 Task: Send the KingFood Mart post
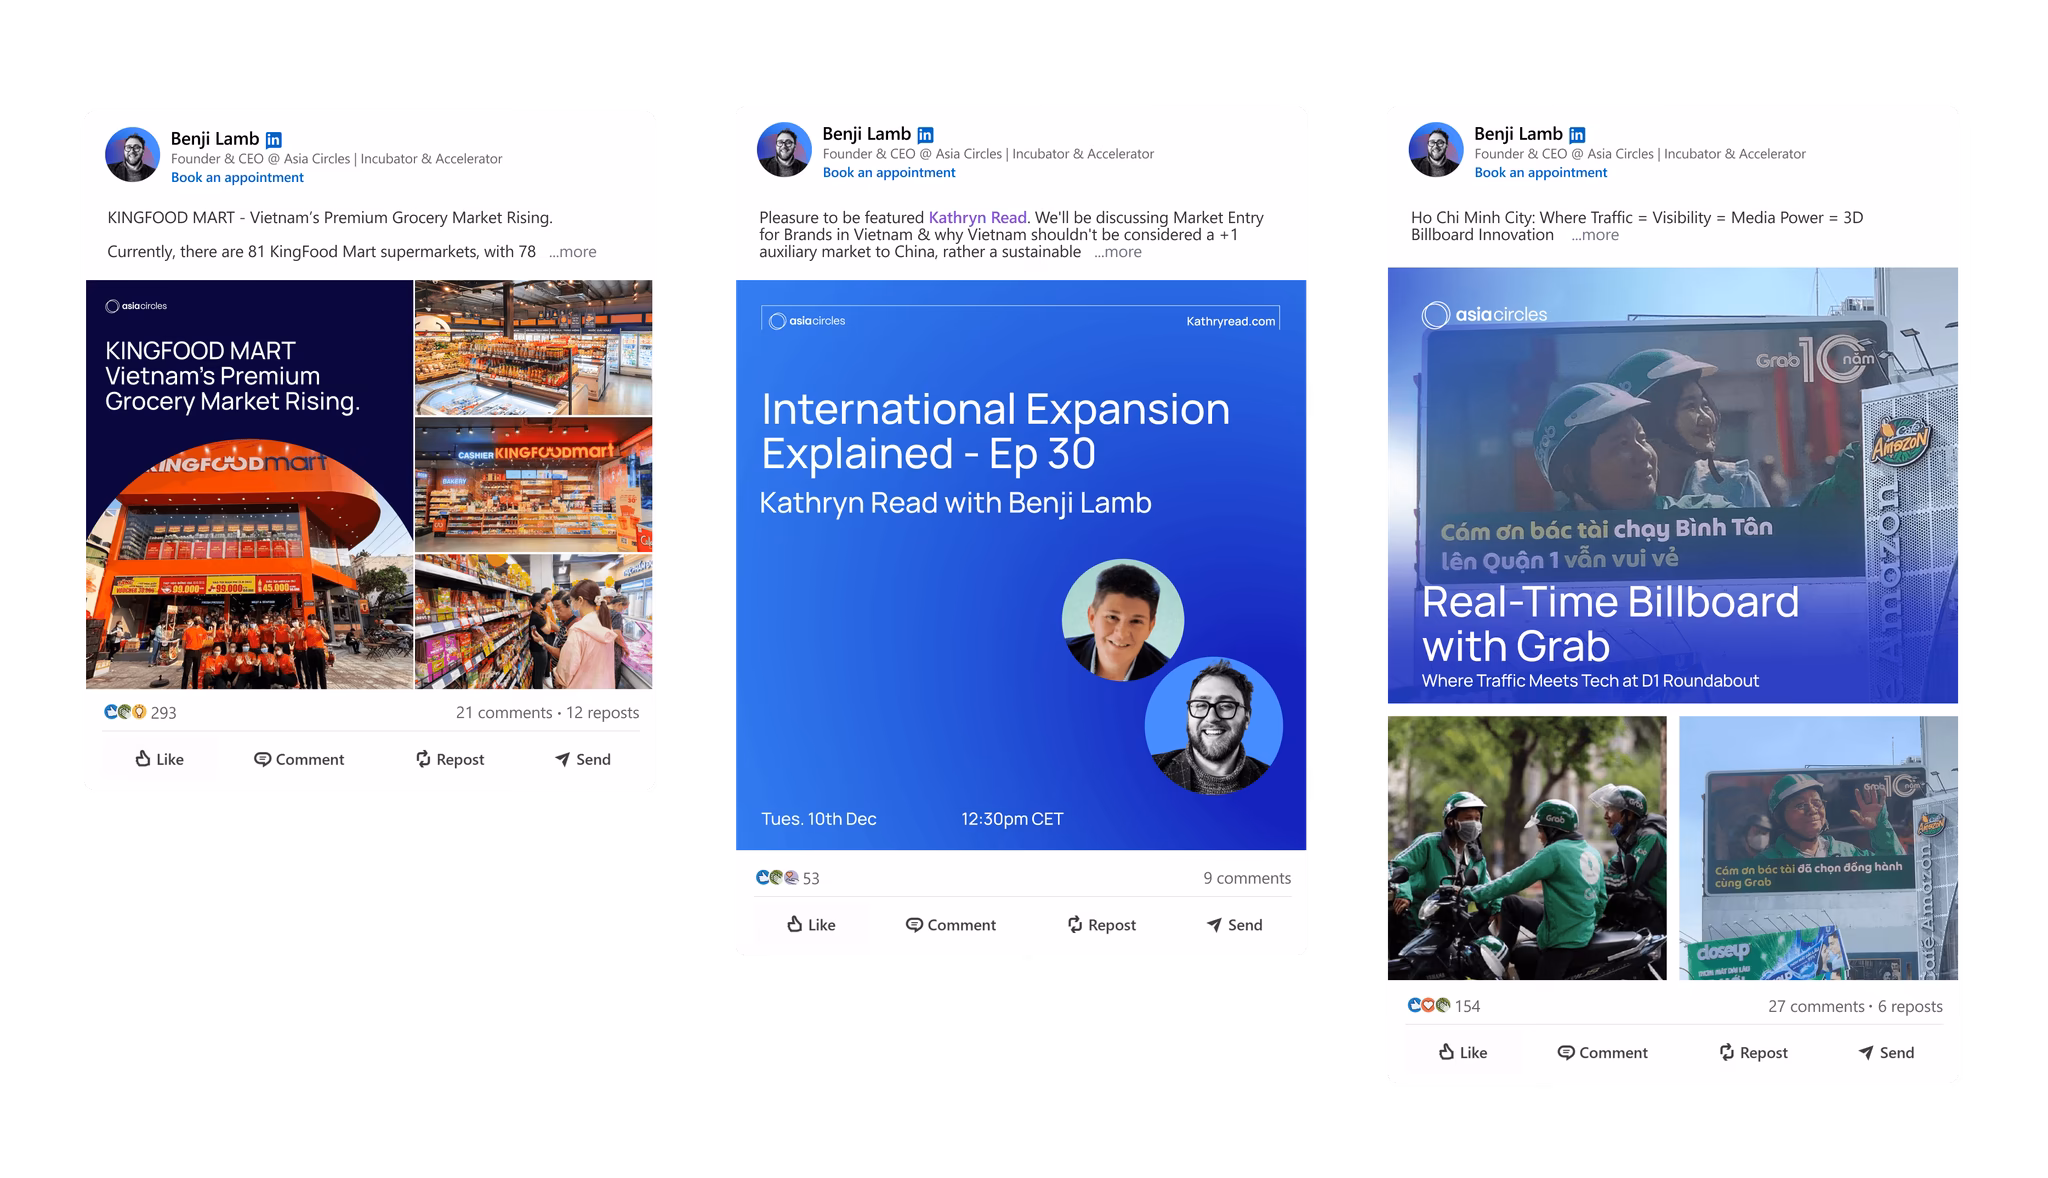tap(583, 759)
